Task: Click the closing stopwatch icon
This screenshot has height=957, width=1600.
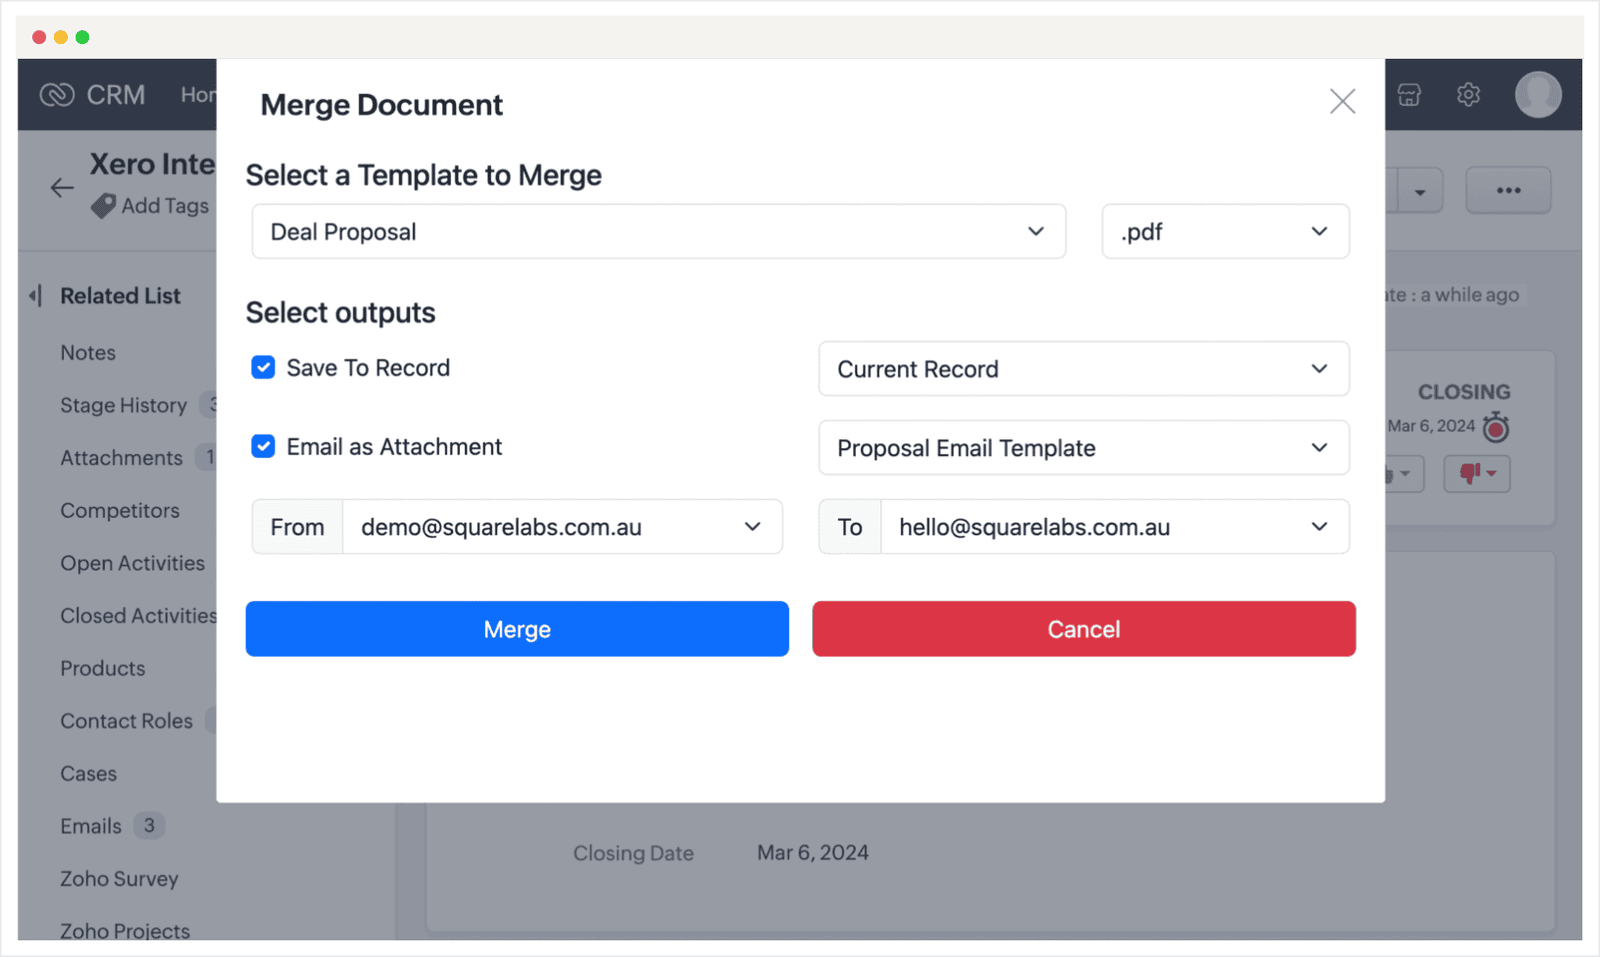Action: tap(1496, 427)
